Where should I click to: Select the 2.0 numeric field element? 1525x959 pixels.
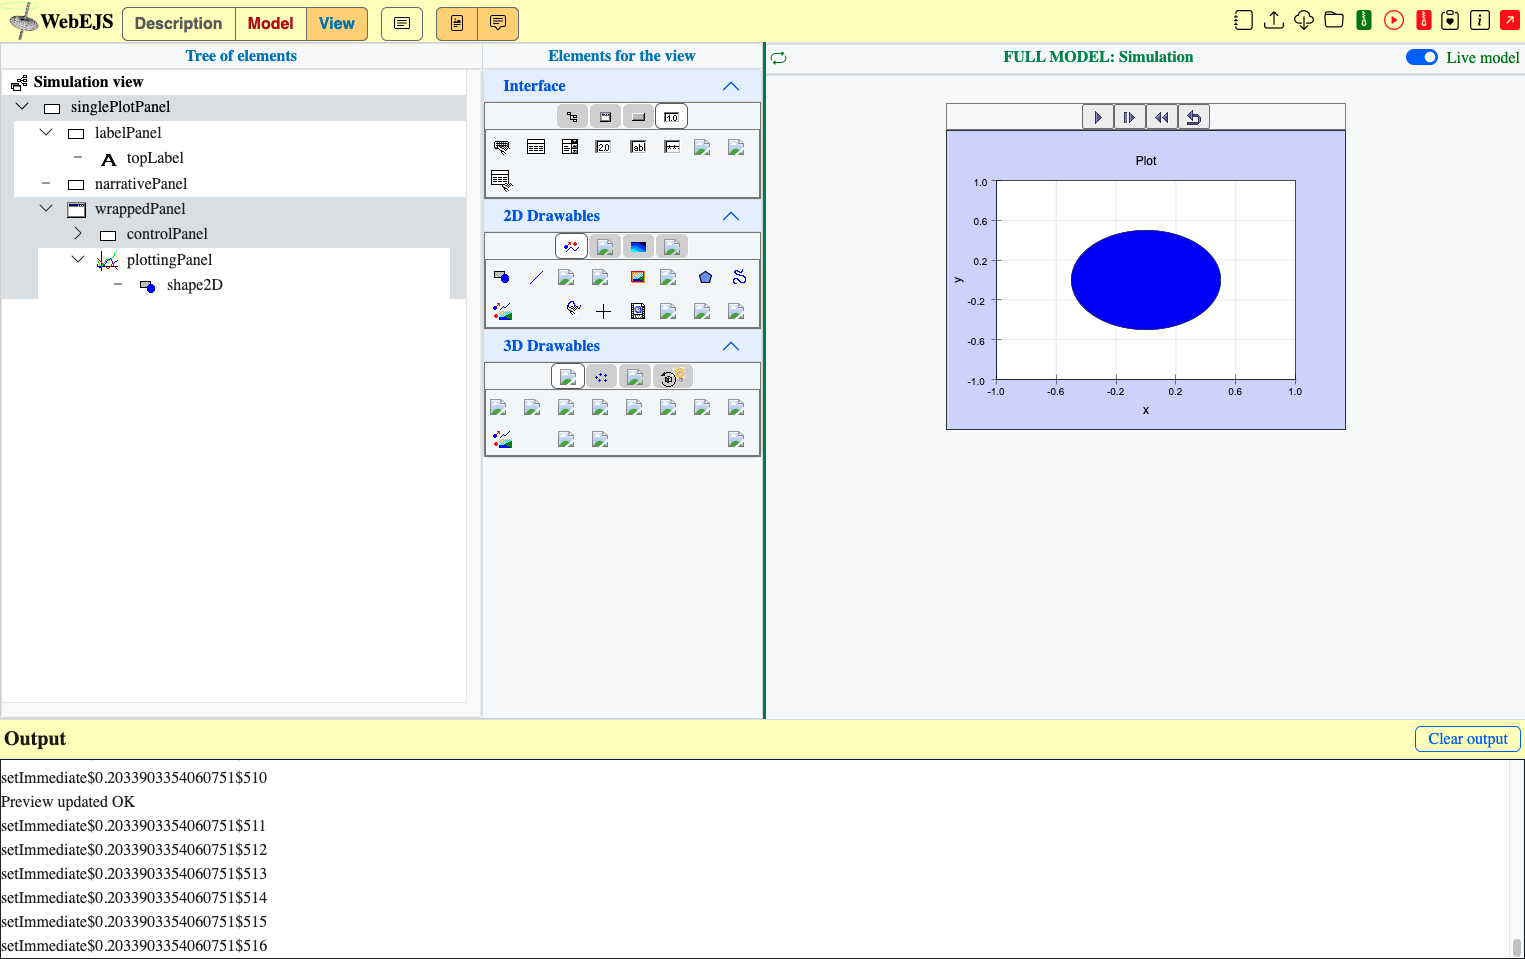pos(603,147)
